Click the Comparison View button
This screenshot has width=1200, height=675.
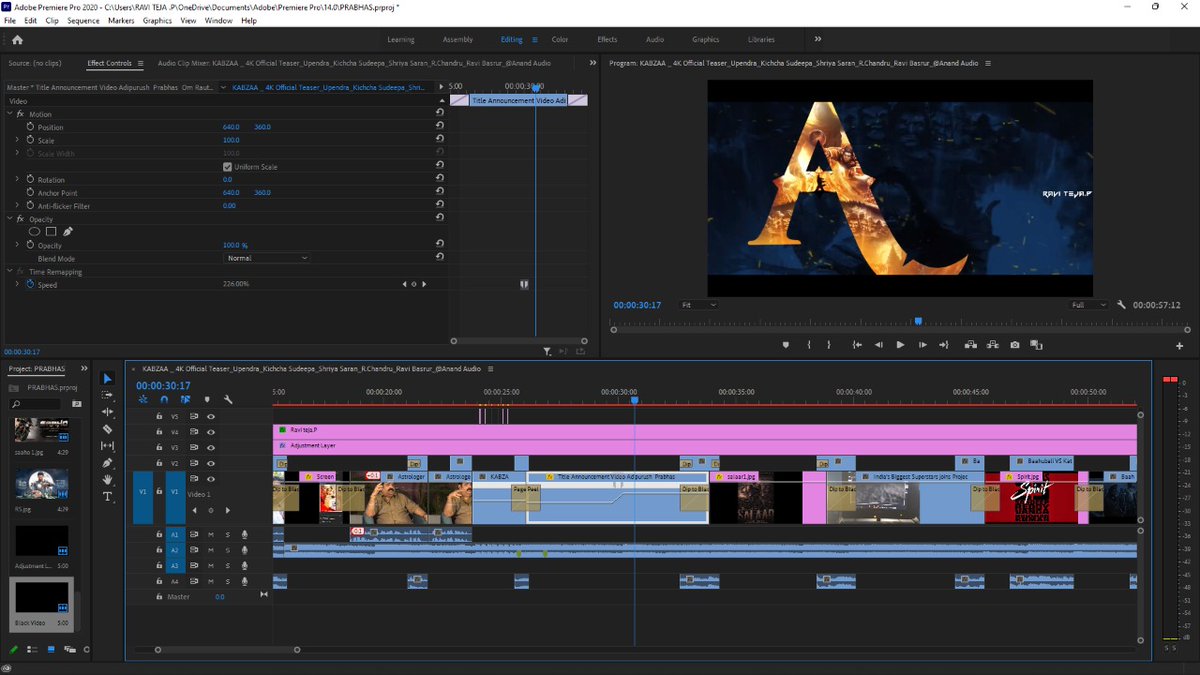point(1037,345)
